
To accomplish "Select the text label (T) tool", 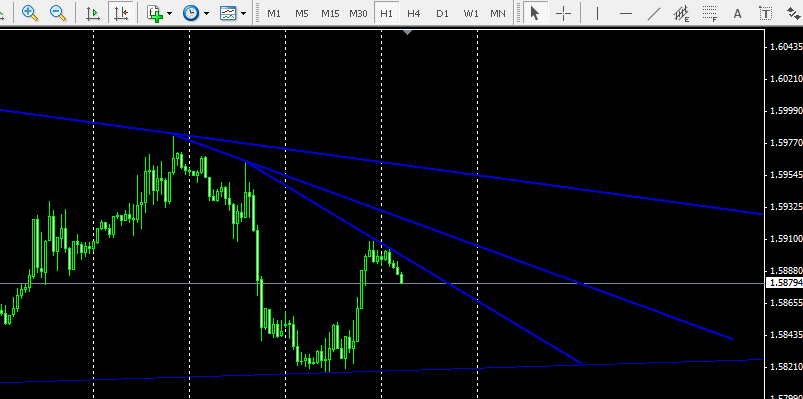I will [x=766, y=14].
